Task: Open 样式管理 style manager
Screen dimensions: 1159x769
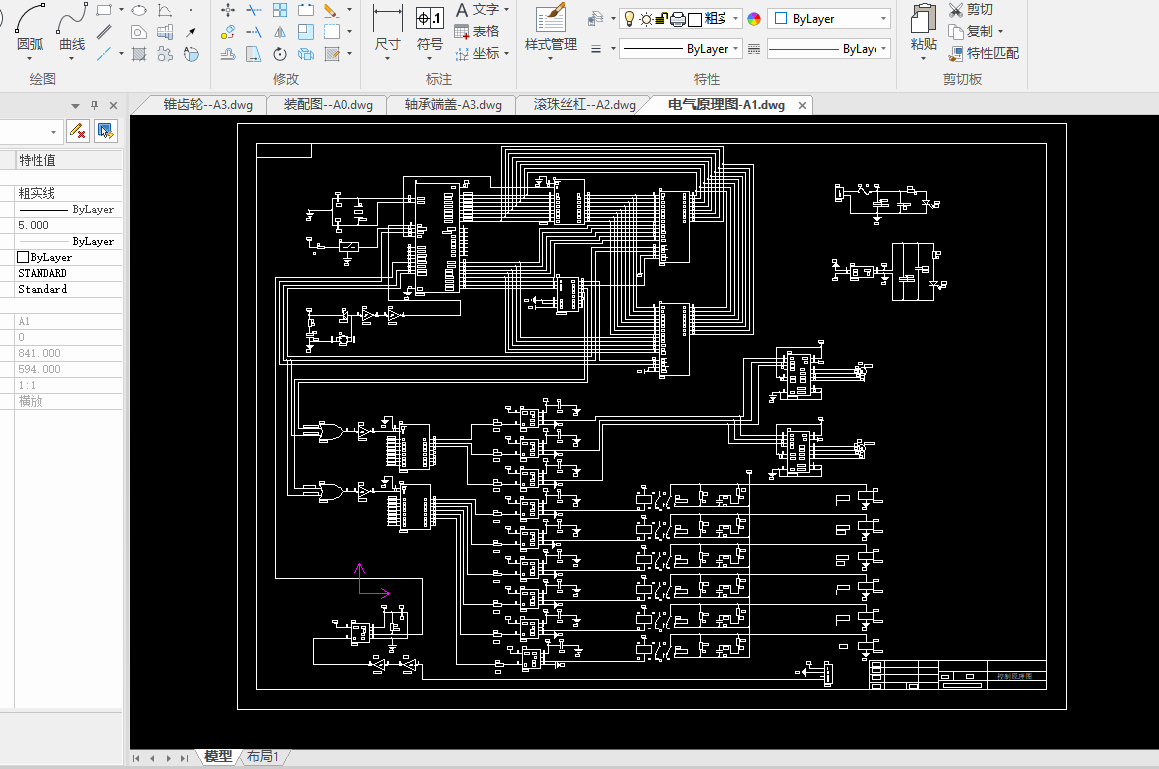Action: pos(551,30)
